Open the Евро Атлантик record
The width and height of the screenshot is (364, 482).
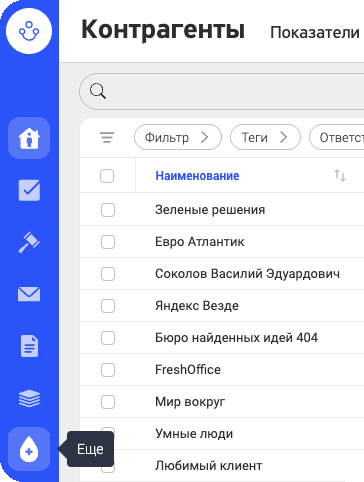coord(200,242)
